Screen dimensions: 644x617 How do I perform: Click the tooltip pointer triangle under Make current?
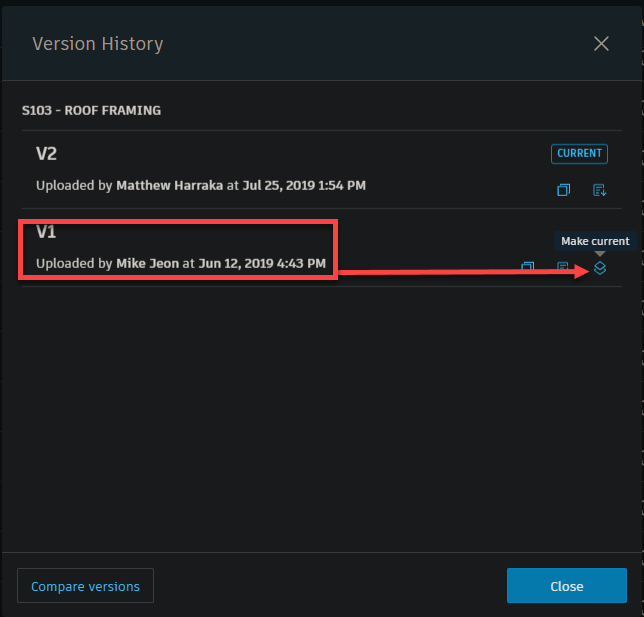tap(600, 253)
